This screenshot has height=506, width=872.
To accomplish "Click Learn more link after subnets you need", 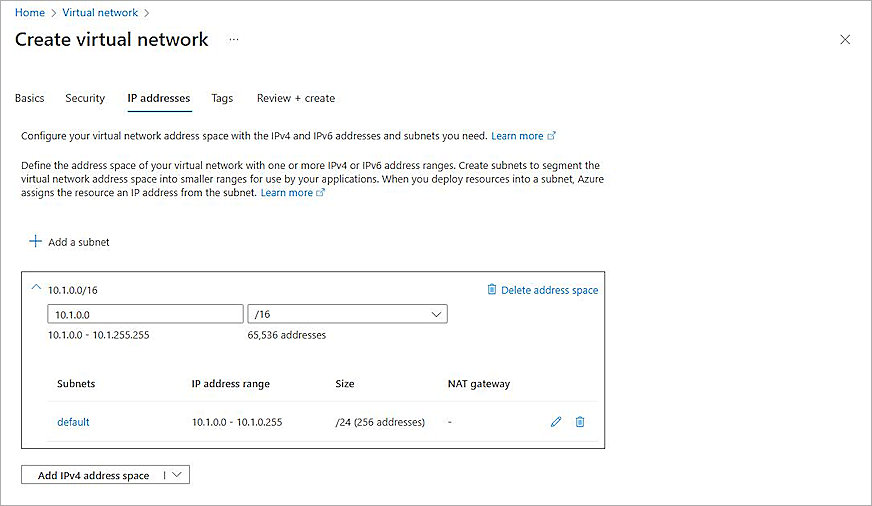I will 517,136.
